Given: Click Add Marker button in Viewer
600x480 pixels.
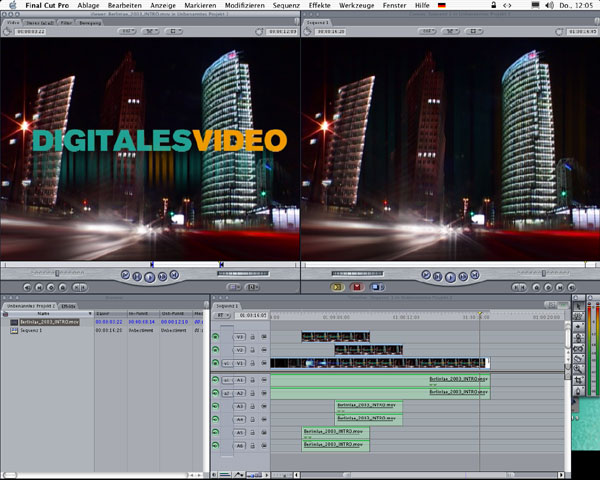Looking at the screenshot, I should [x=63, y=287].
